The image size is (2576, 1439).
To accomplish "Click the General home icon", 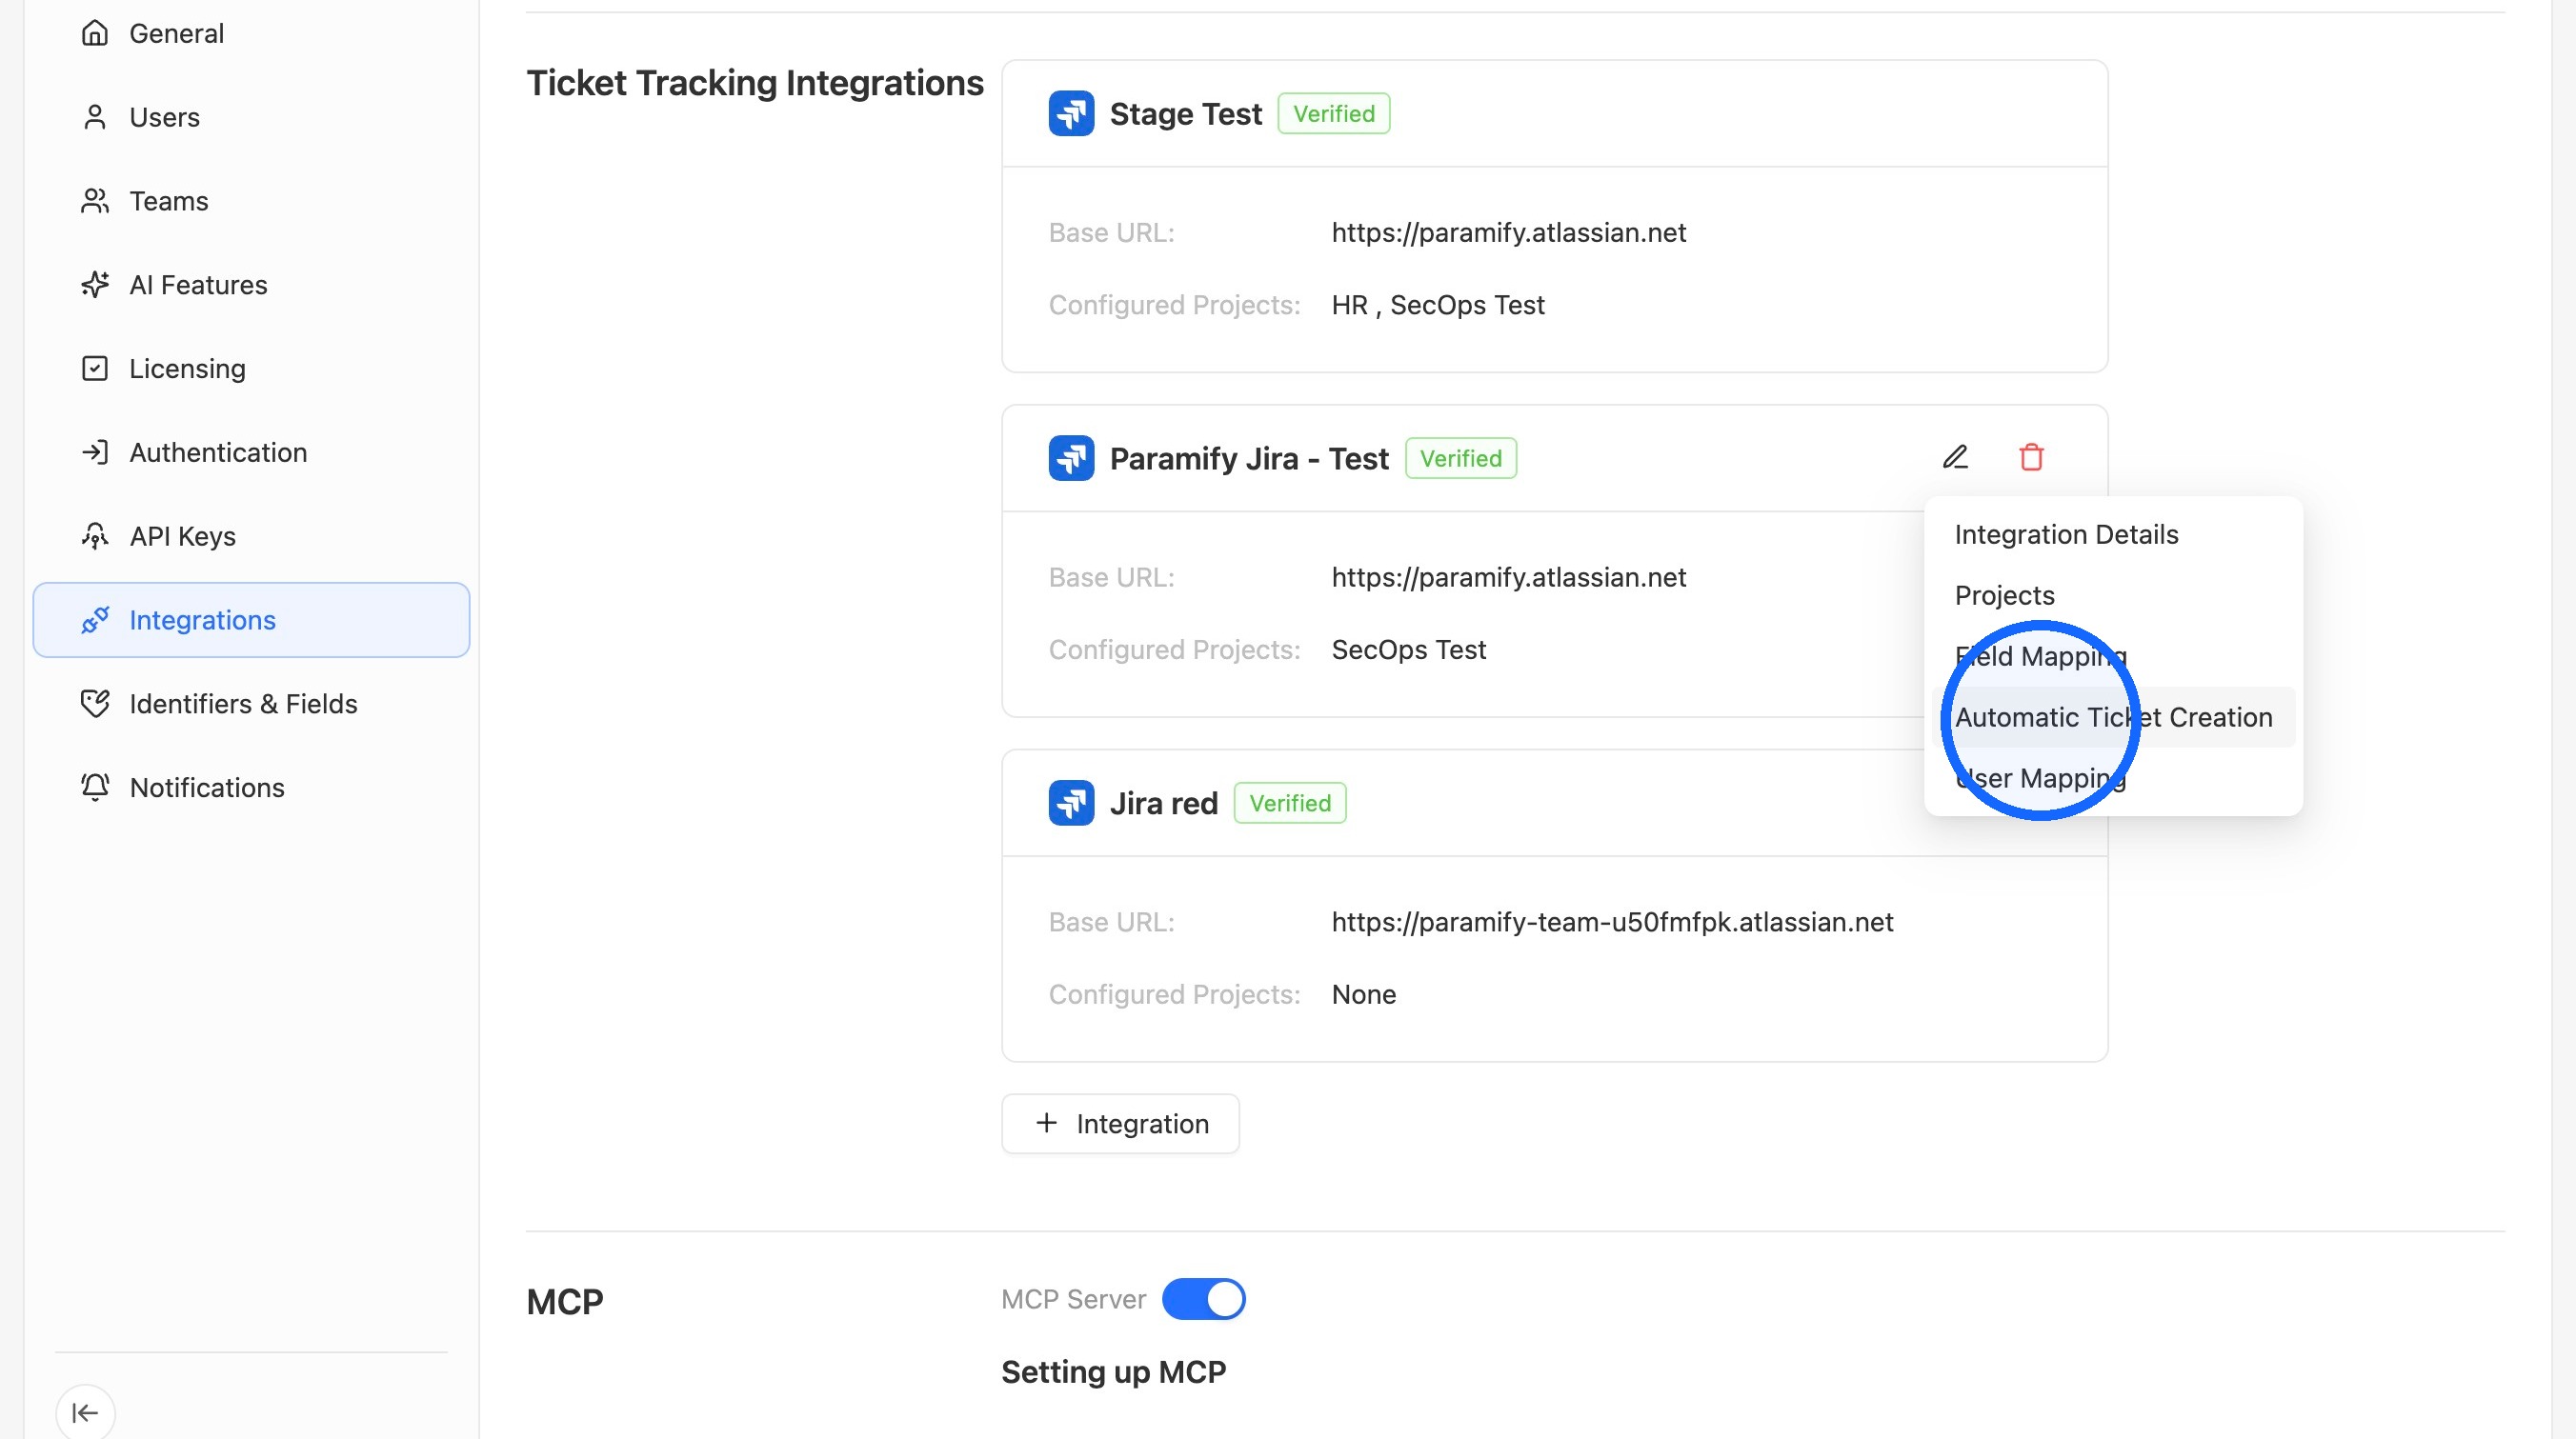I will (94, 33).
